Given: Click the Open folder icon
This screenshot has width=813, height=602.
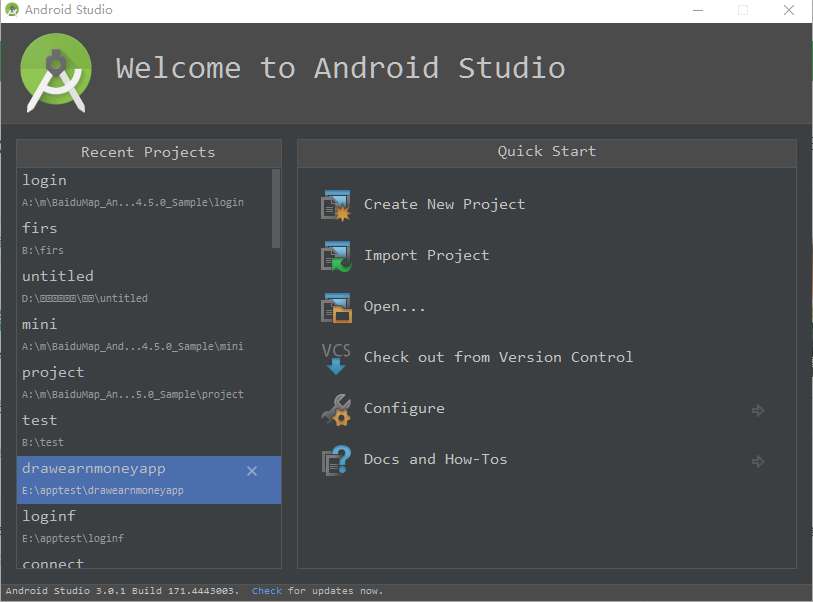Looking at the screenshot, I should pyautogui.click(x=336, y=307).
